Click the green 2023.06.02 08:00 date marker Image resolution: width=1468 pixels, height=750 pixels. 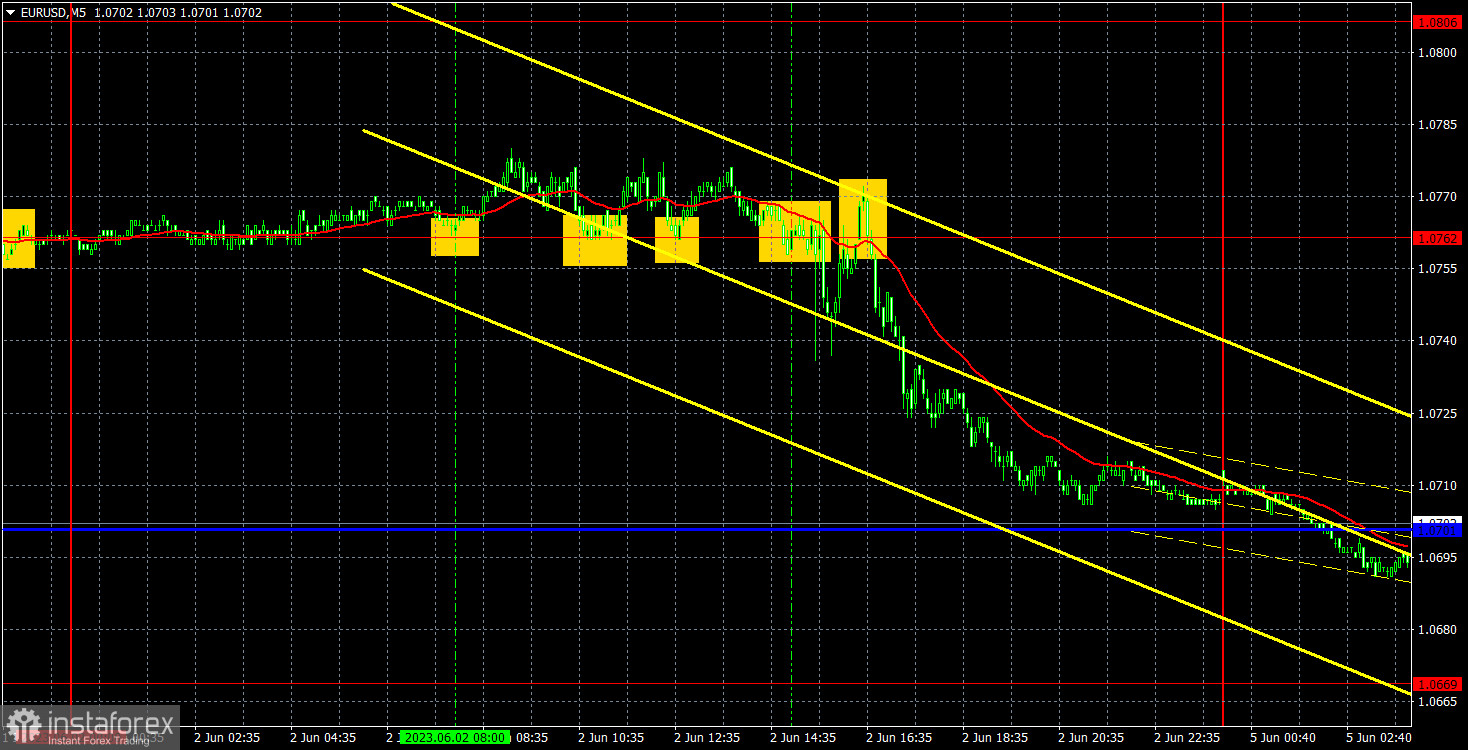454,737
